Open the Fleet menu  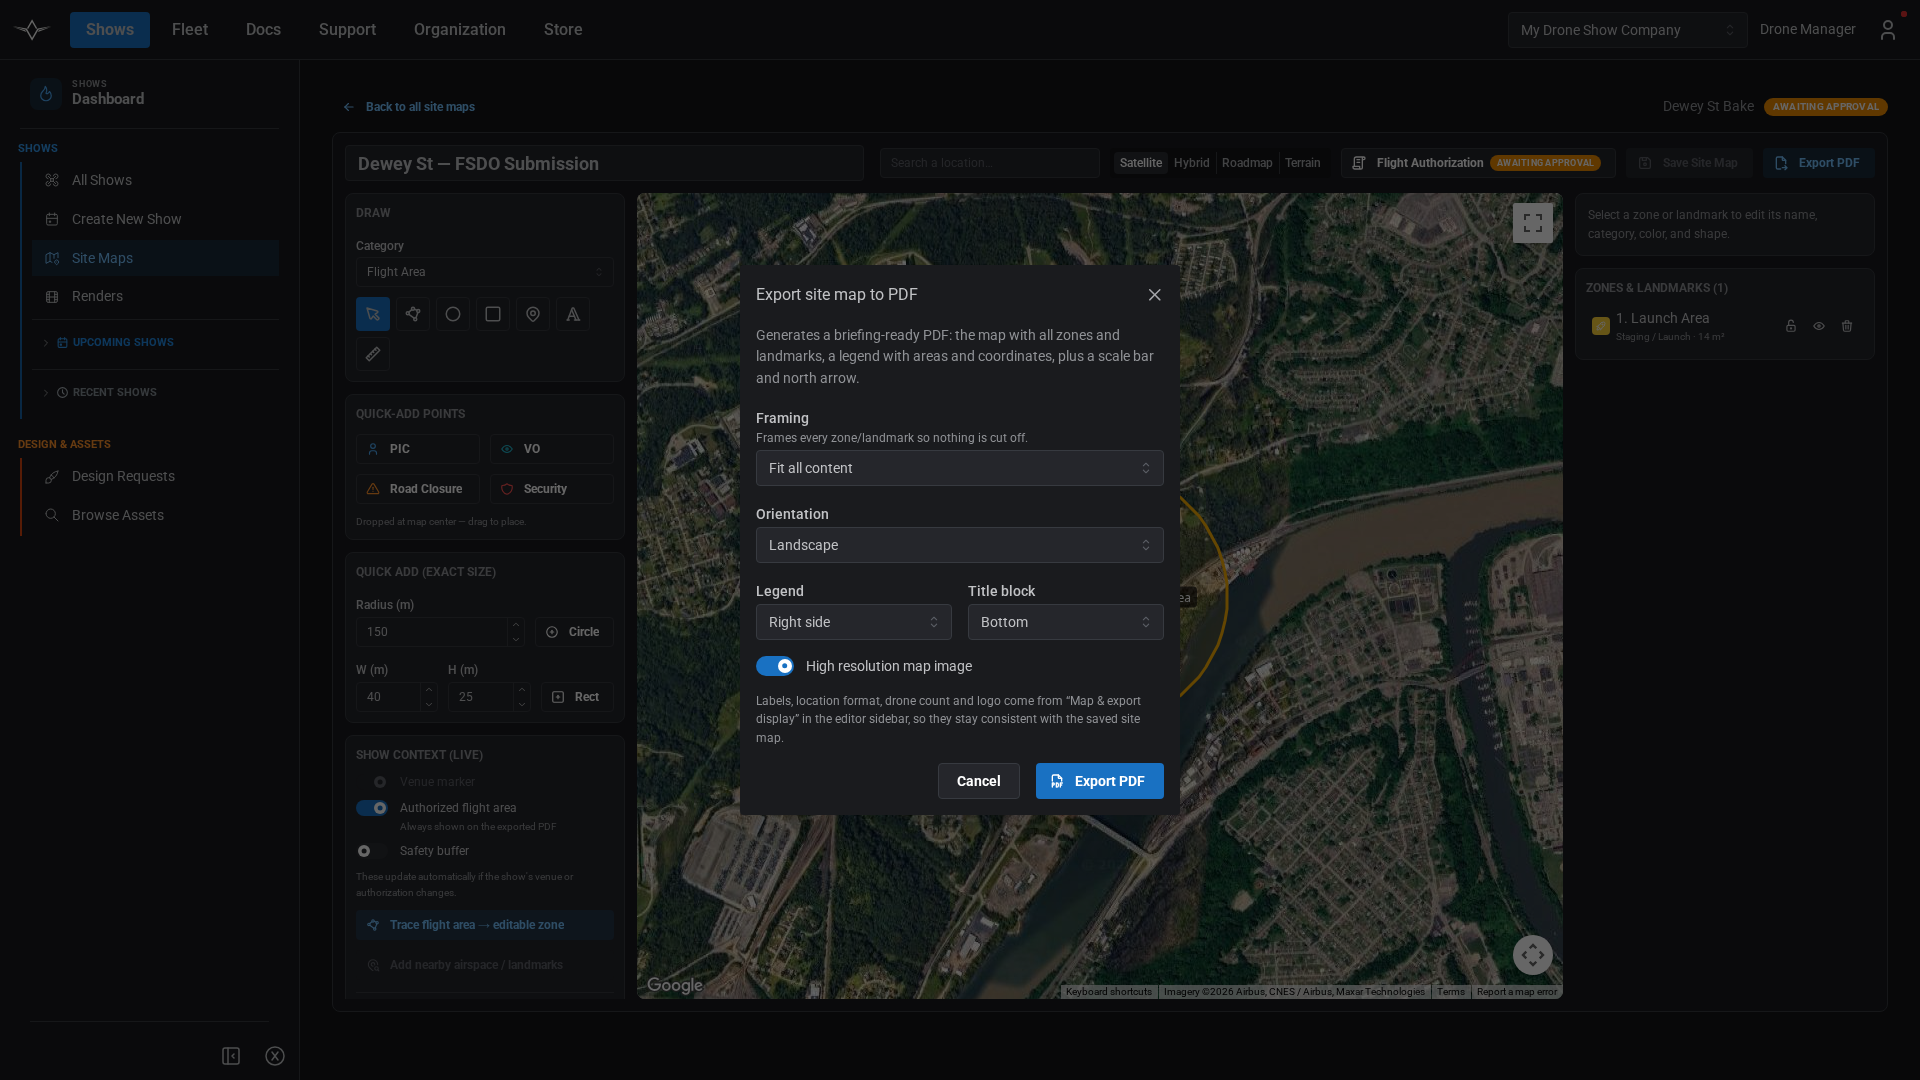[190, 30]
